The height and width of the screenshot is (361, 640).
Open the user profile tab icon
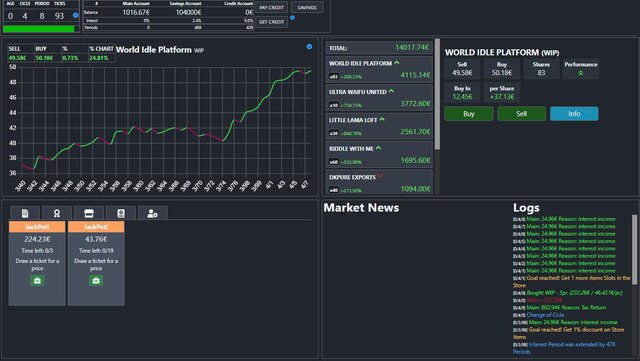point(152,213)
